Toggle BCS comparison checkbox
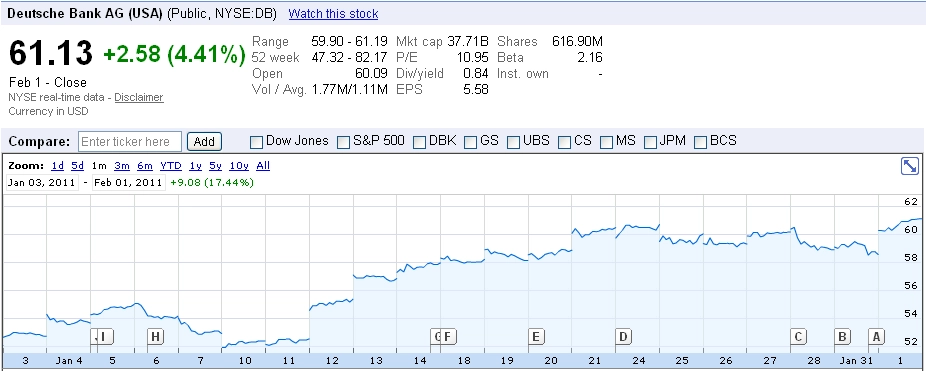 tap(701, 142)
